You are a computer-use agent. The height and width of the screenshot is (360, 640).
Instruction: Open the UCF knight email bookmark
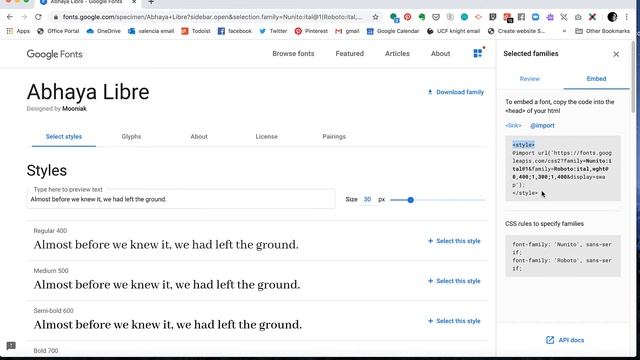[x=453, y=31]
